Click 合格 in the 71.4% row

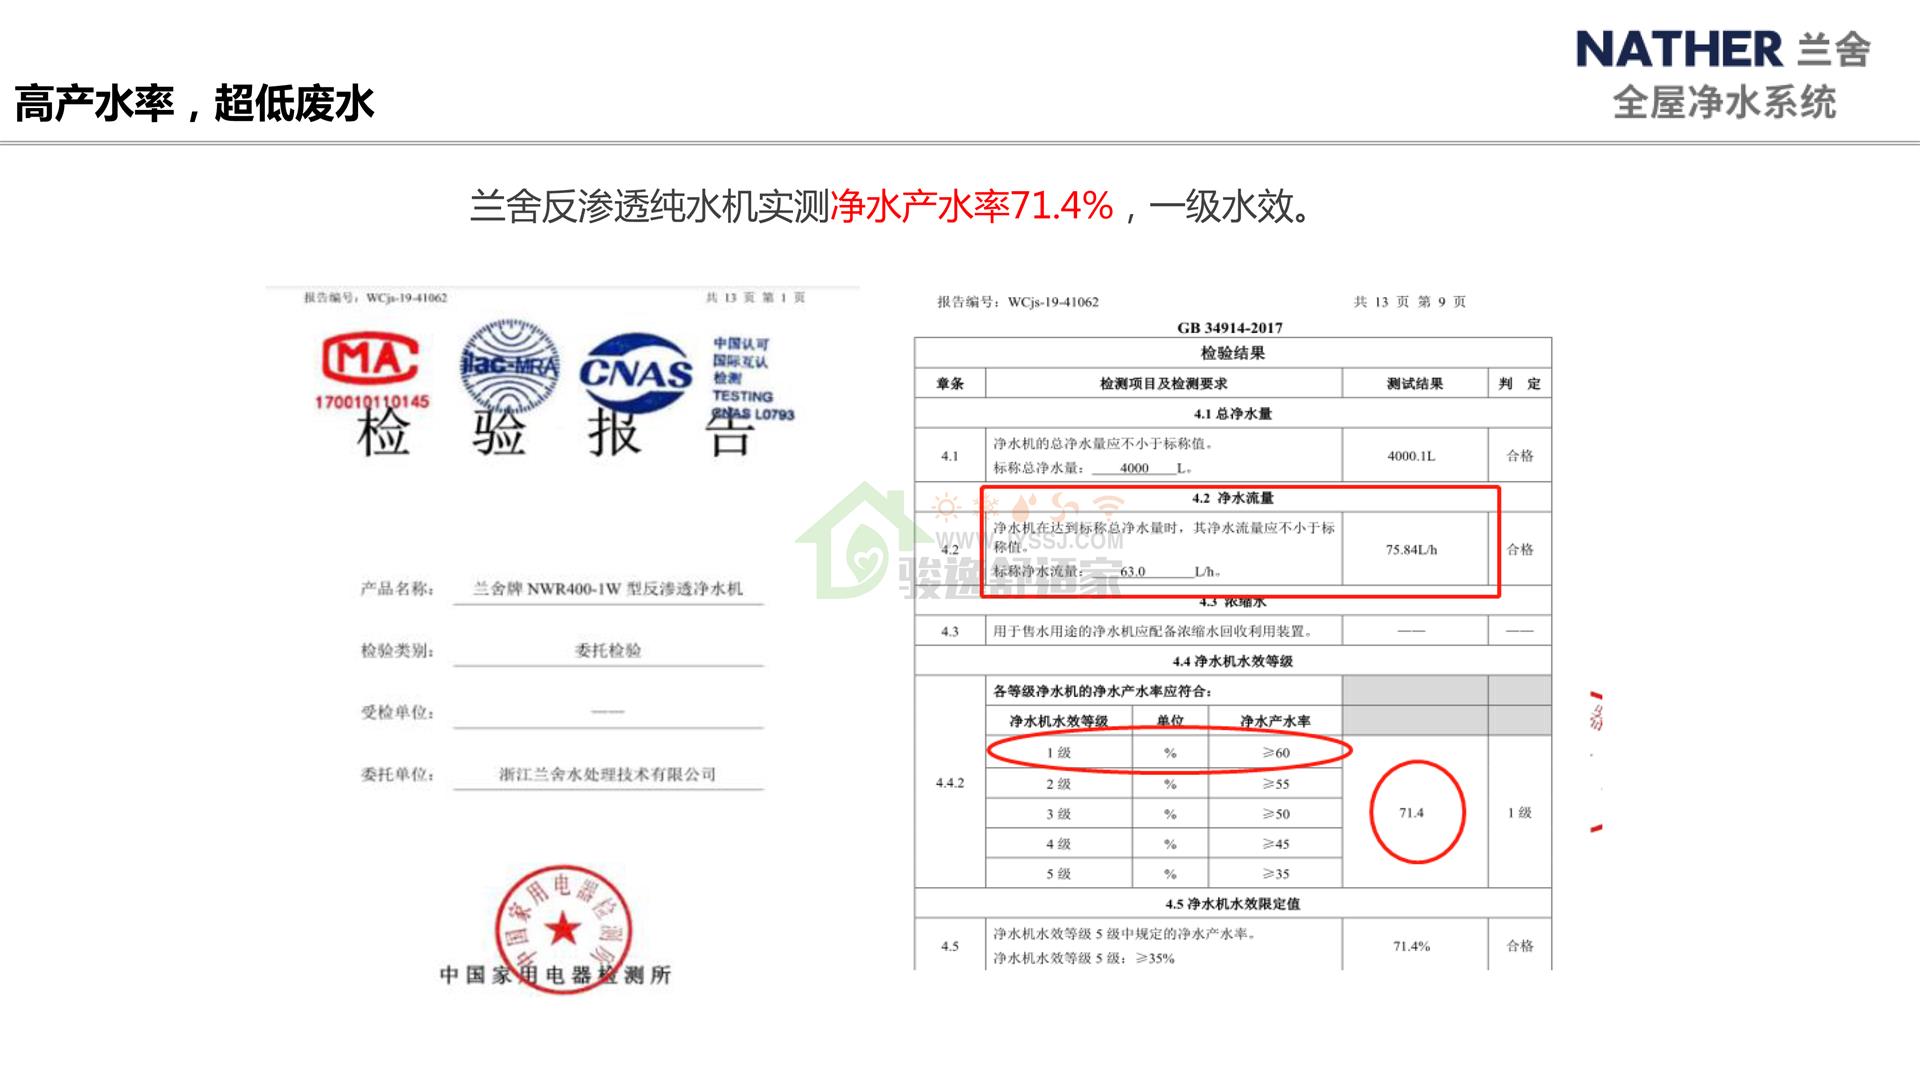1520,946
